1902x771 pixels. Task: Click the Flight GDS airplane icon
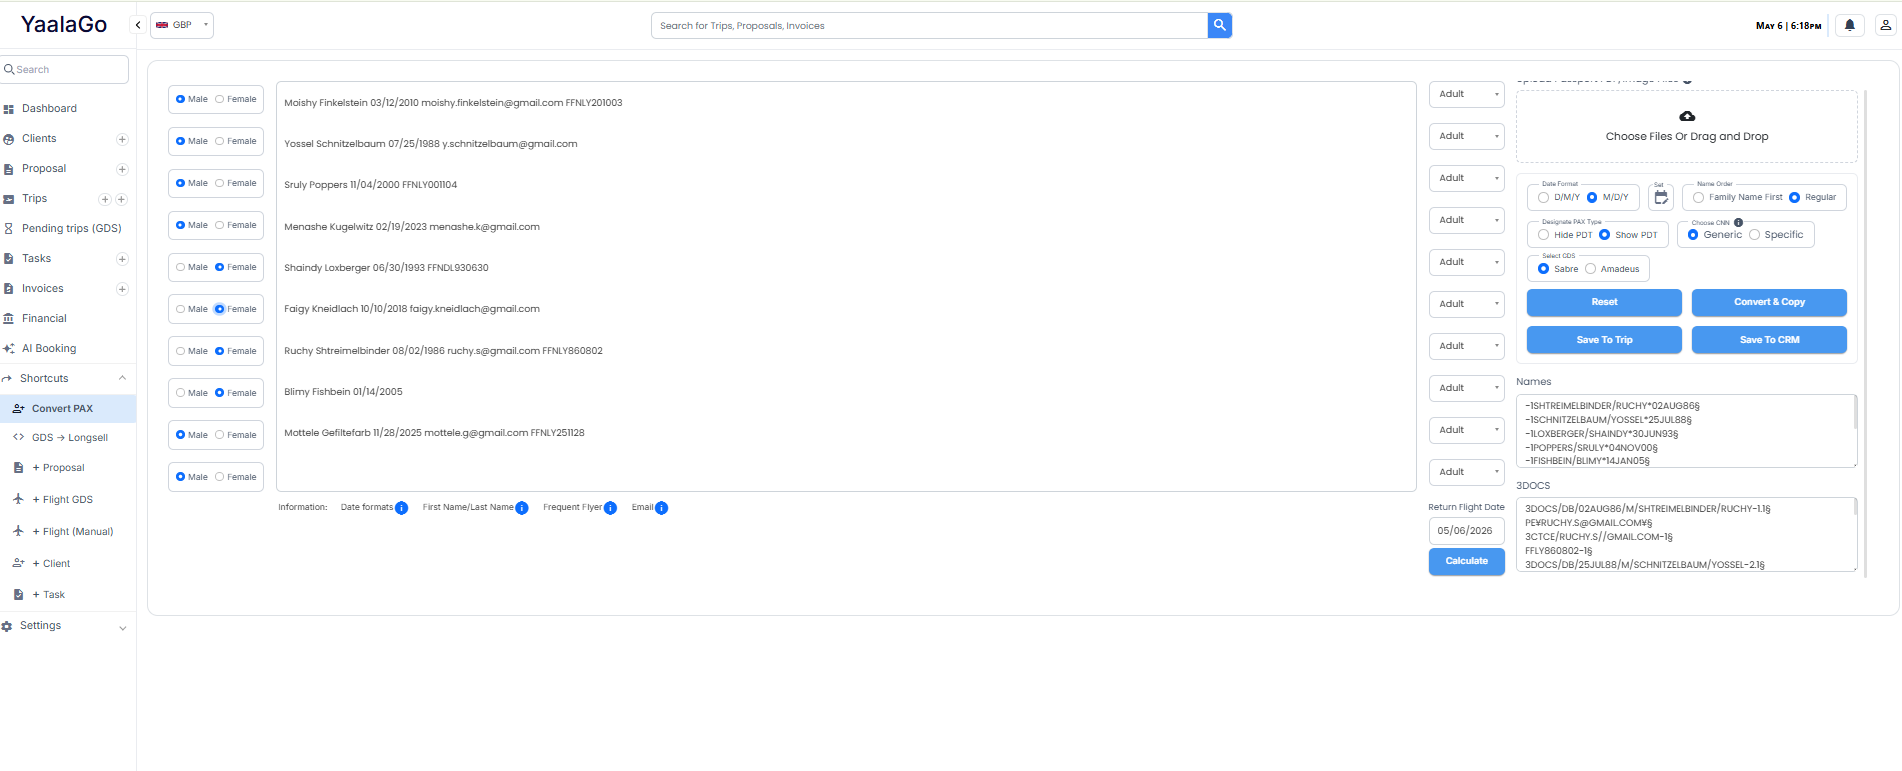tap(18, 499)
